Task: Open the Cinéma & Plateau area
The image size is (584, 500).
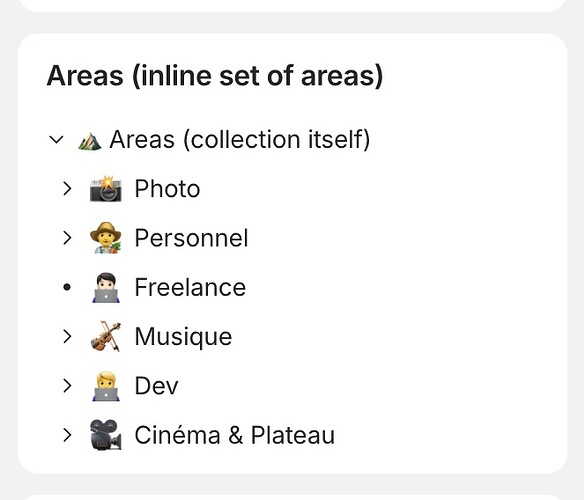Action: pos(235,435)
